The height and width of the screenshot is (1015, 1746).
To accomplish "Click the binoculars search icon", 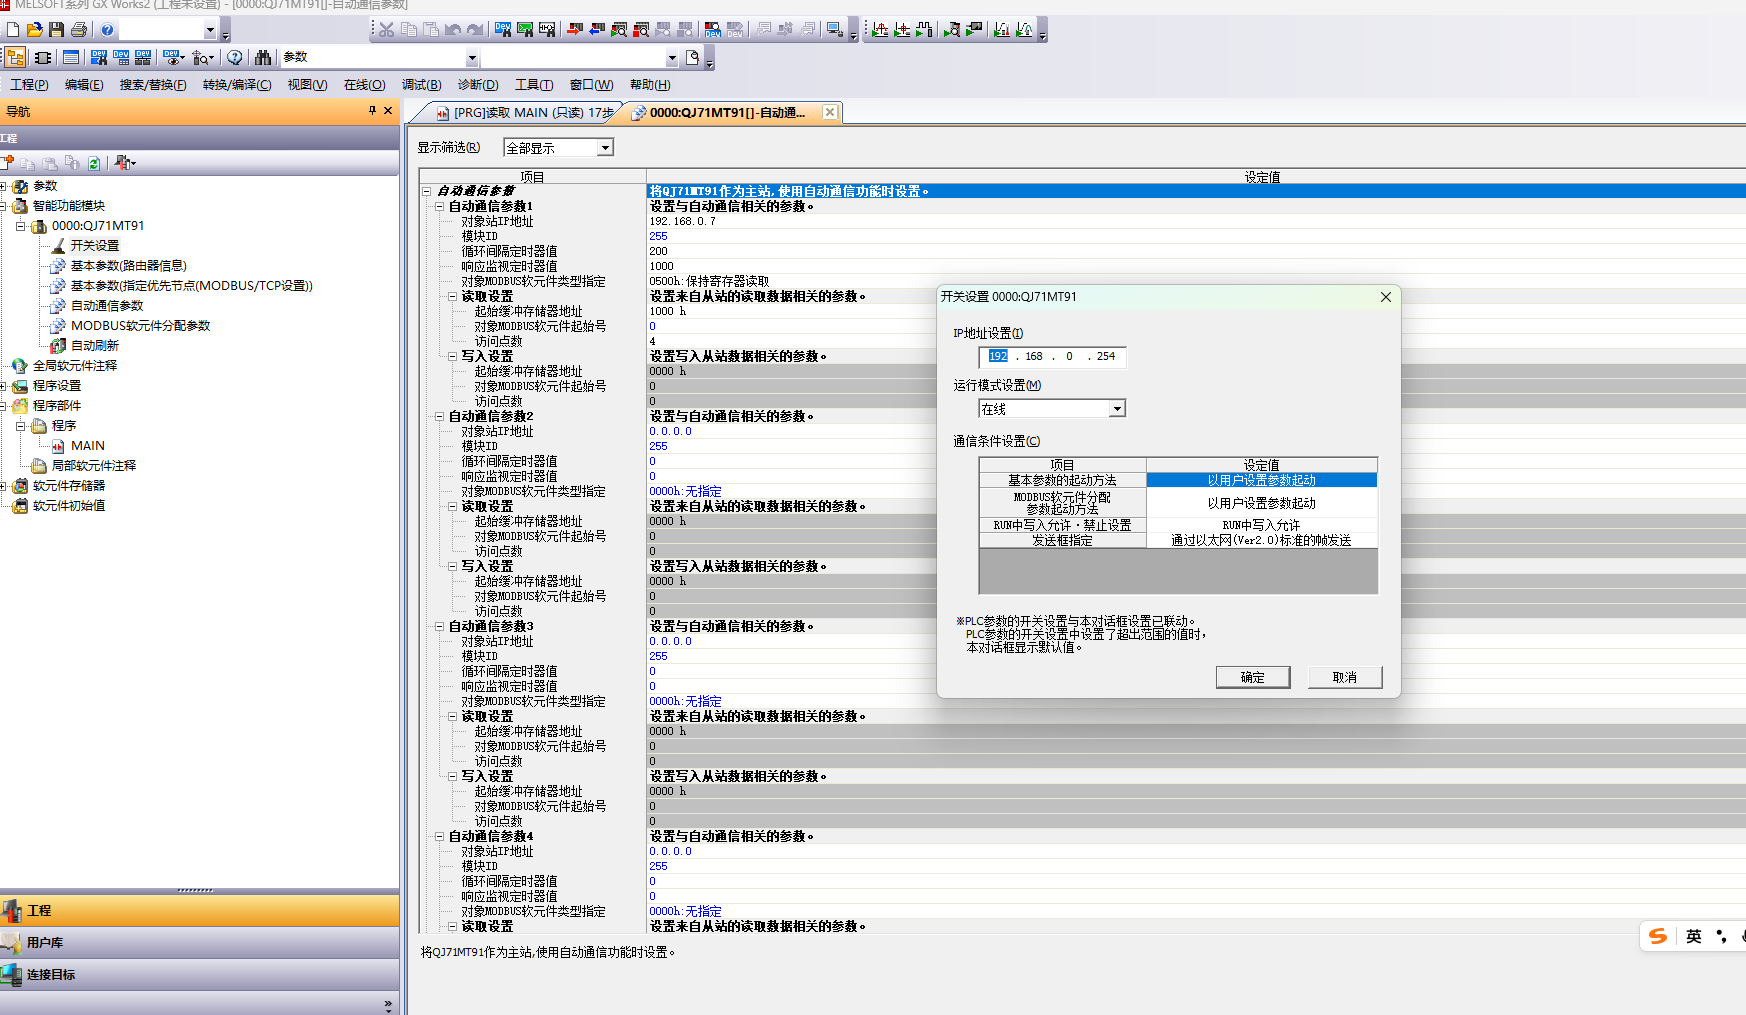I will click(263, 58).
